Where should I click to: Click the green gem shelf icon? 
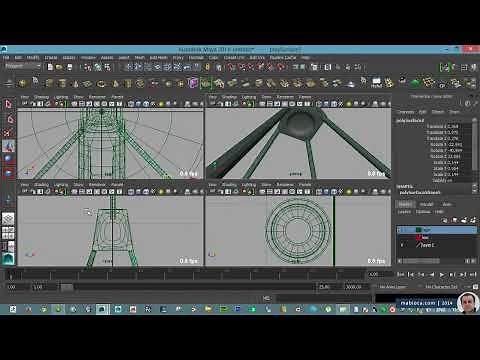415,83
